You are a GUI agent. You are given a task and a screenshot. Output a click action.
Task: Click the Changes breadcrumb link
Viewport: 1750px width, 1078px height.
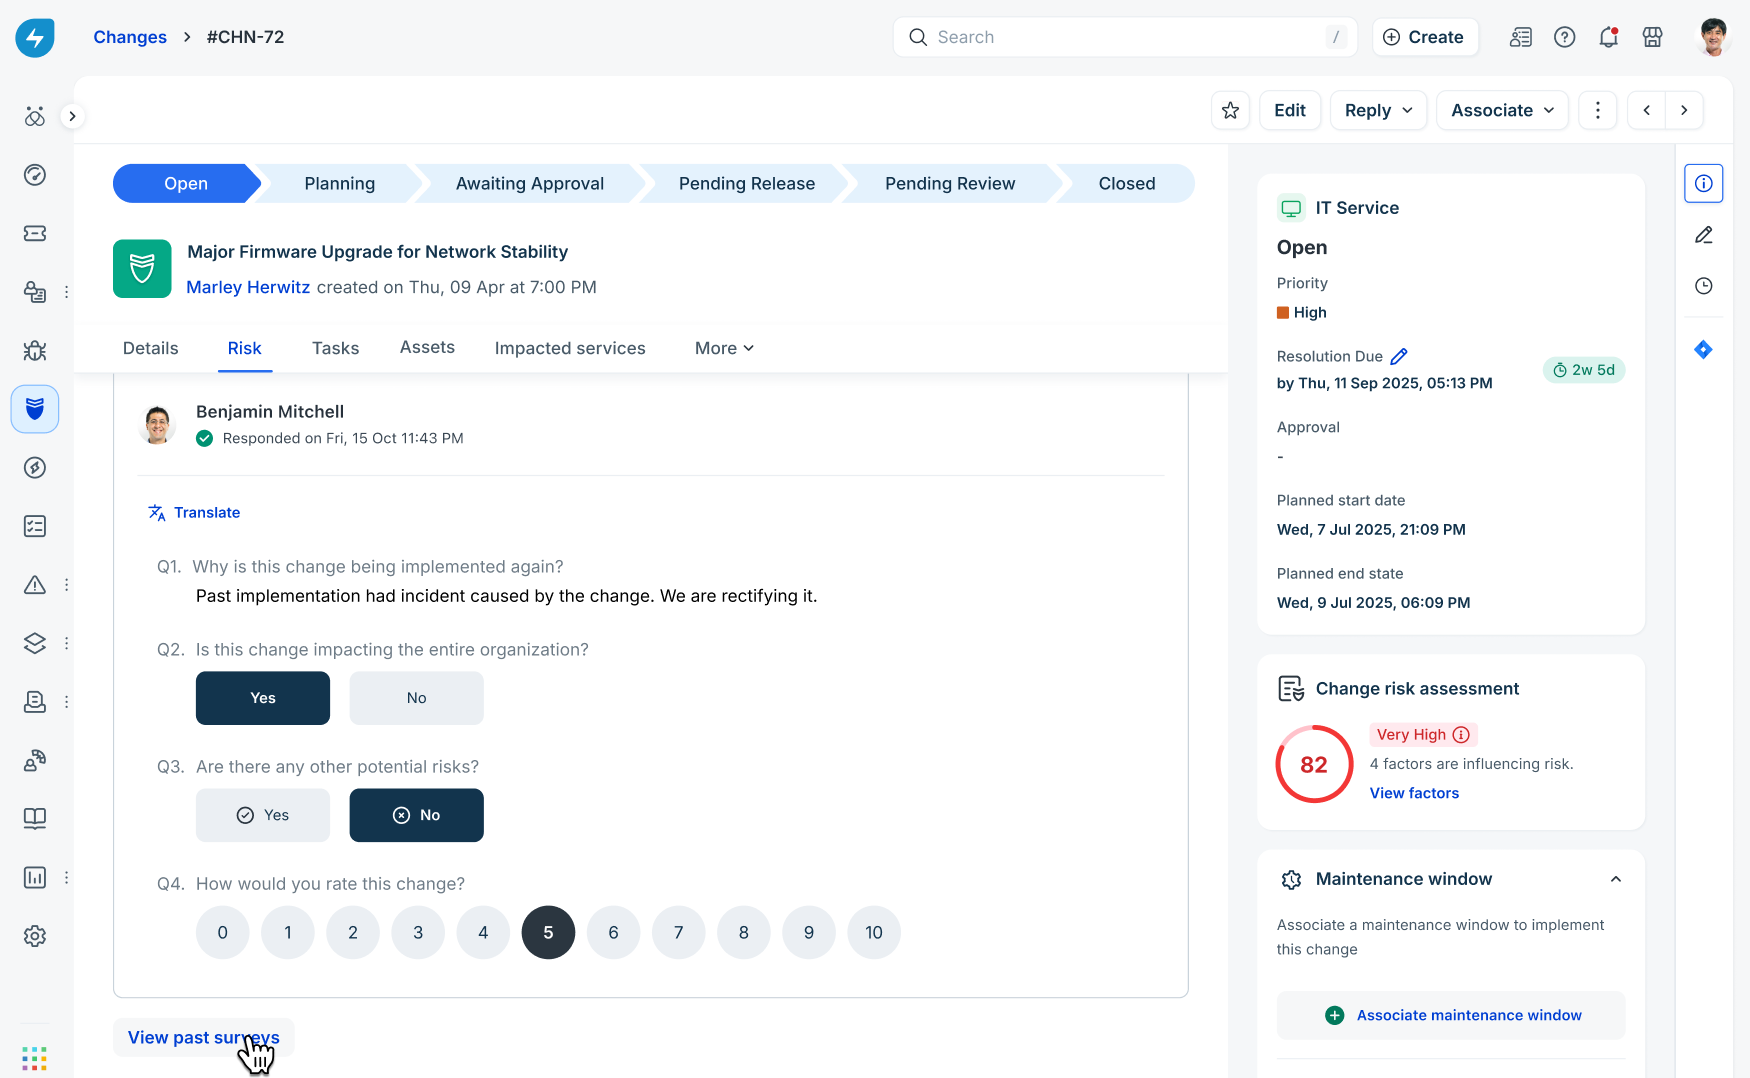pos(130,37)
